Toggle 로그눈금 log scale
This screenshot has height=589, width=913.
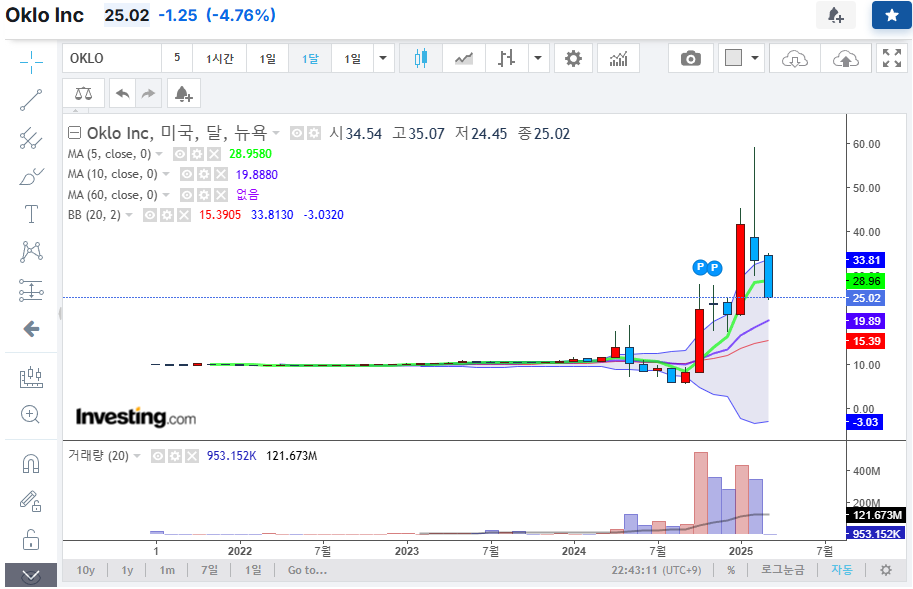point(783,570)
